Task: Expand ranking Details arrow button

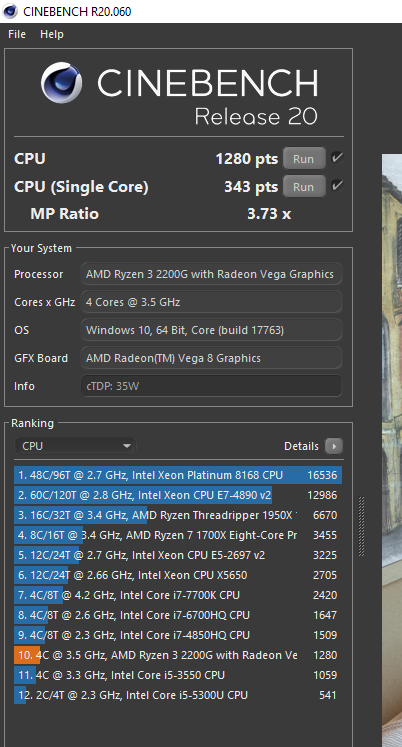Action: [334, 446]
